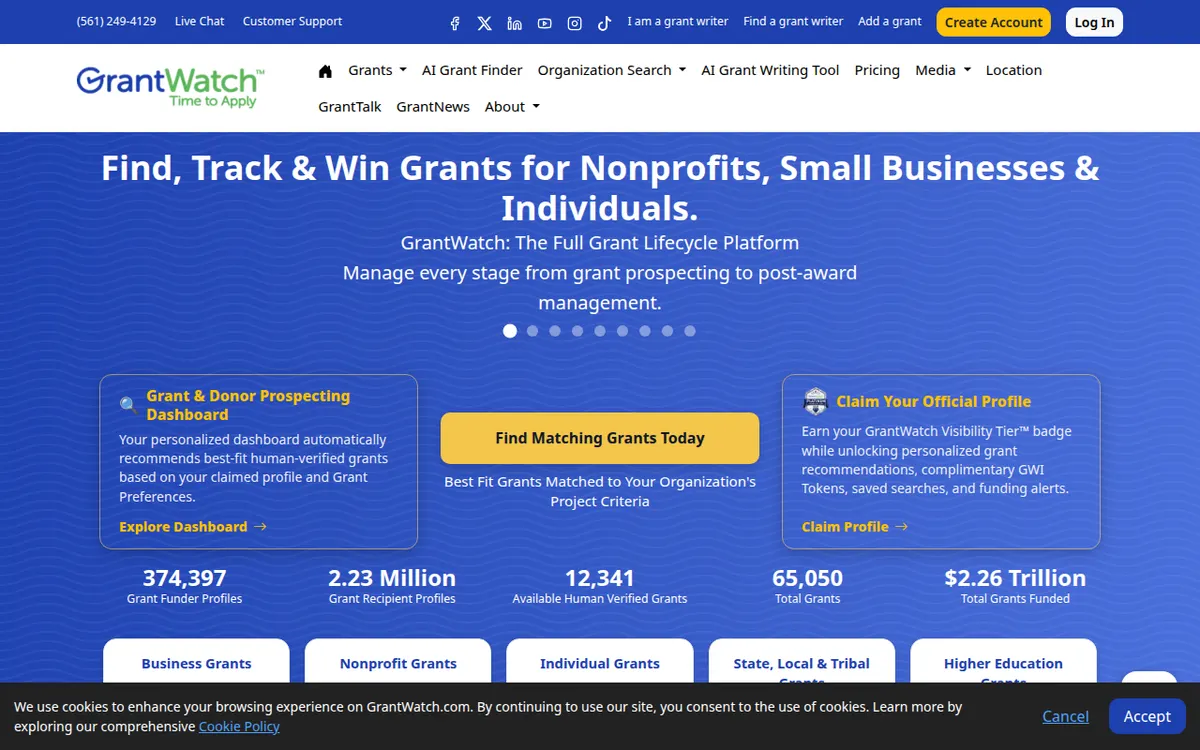1200x750 pixels.
Task: Open the TikTok social icon
Action: tap(604, 23)
